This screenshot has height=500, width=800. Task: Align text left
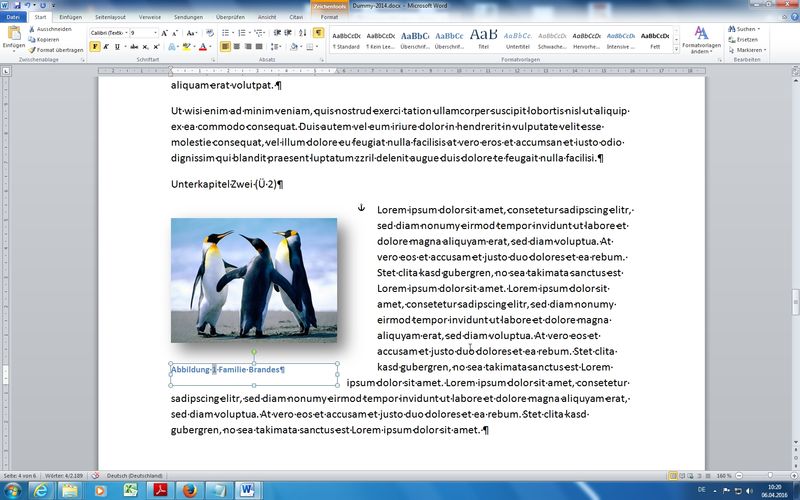(226, 47)
